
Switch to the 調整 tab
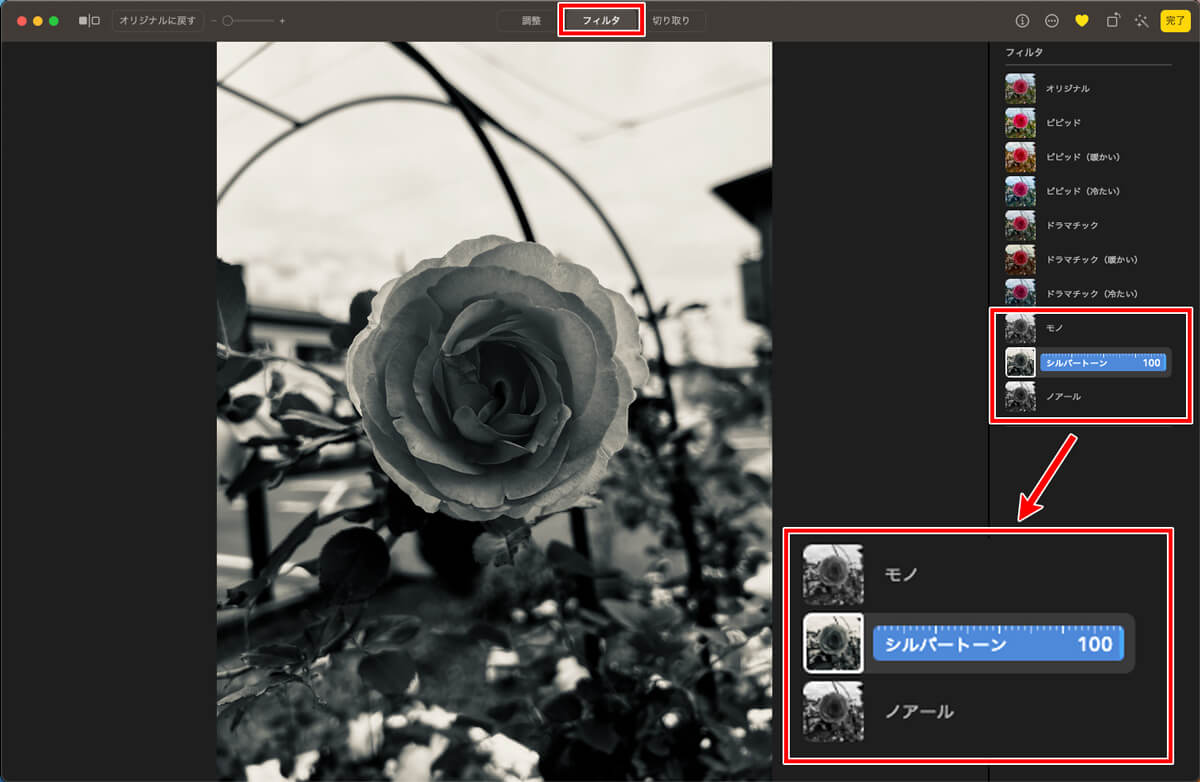[530, 20]
